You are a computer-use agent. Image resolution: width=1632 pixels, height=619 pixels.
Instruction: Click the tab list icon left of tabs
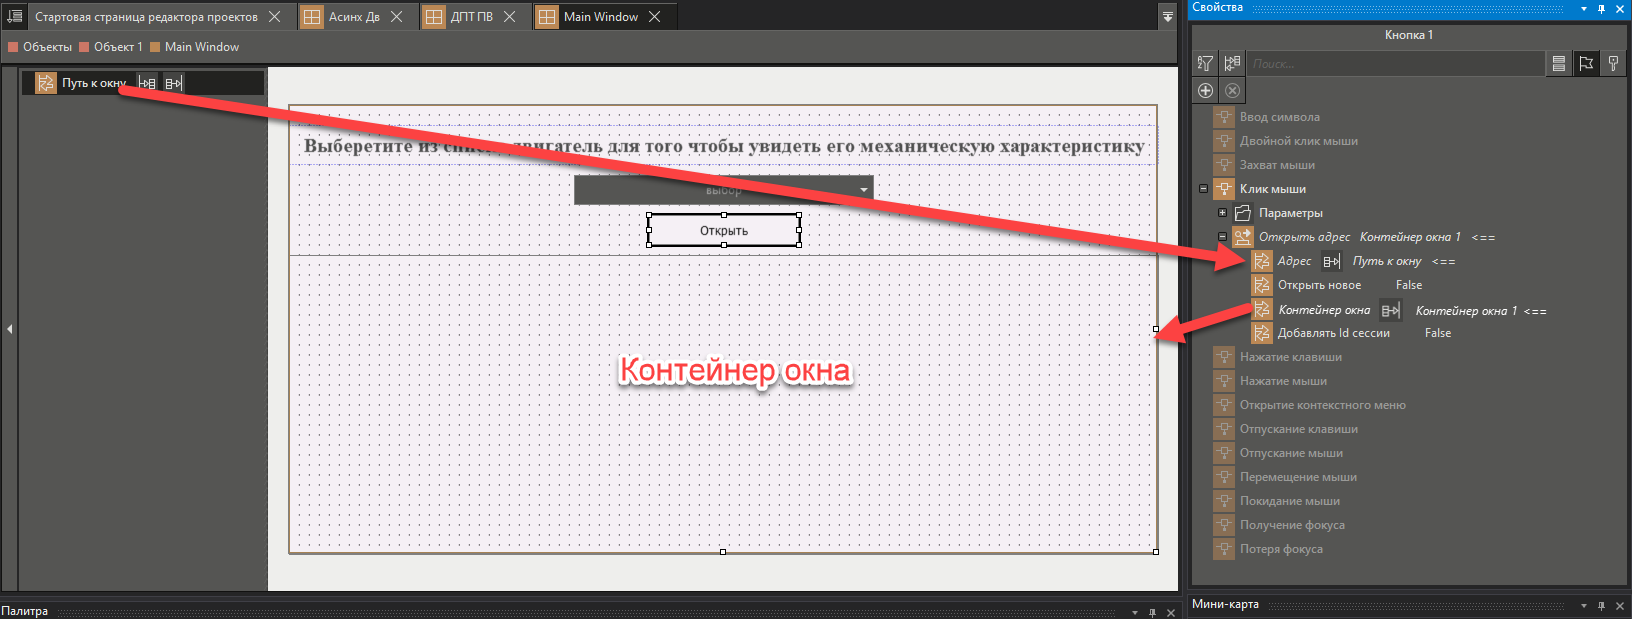[x=14, y=16]
